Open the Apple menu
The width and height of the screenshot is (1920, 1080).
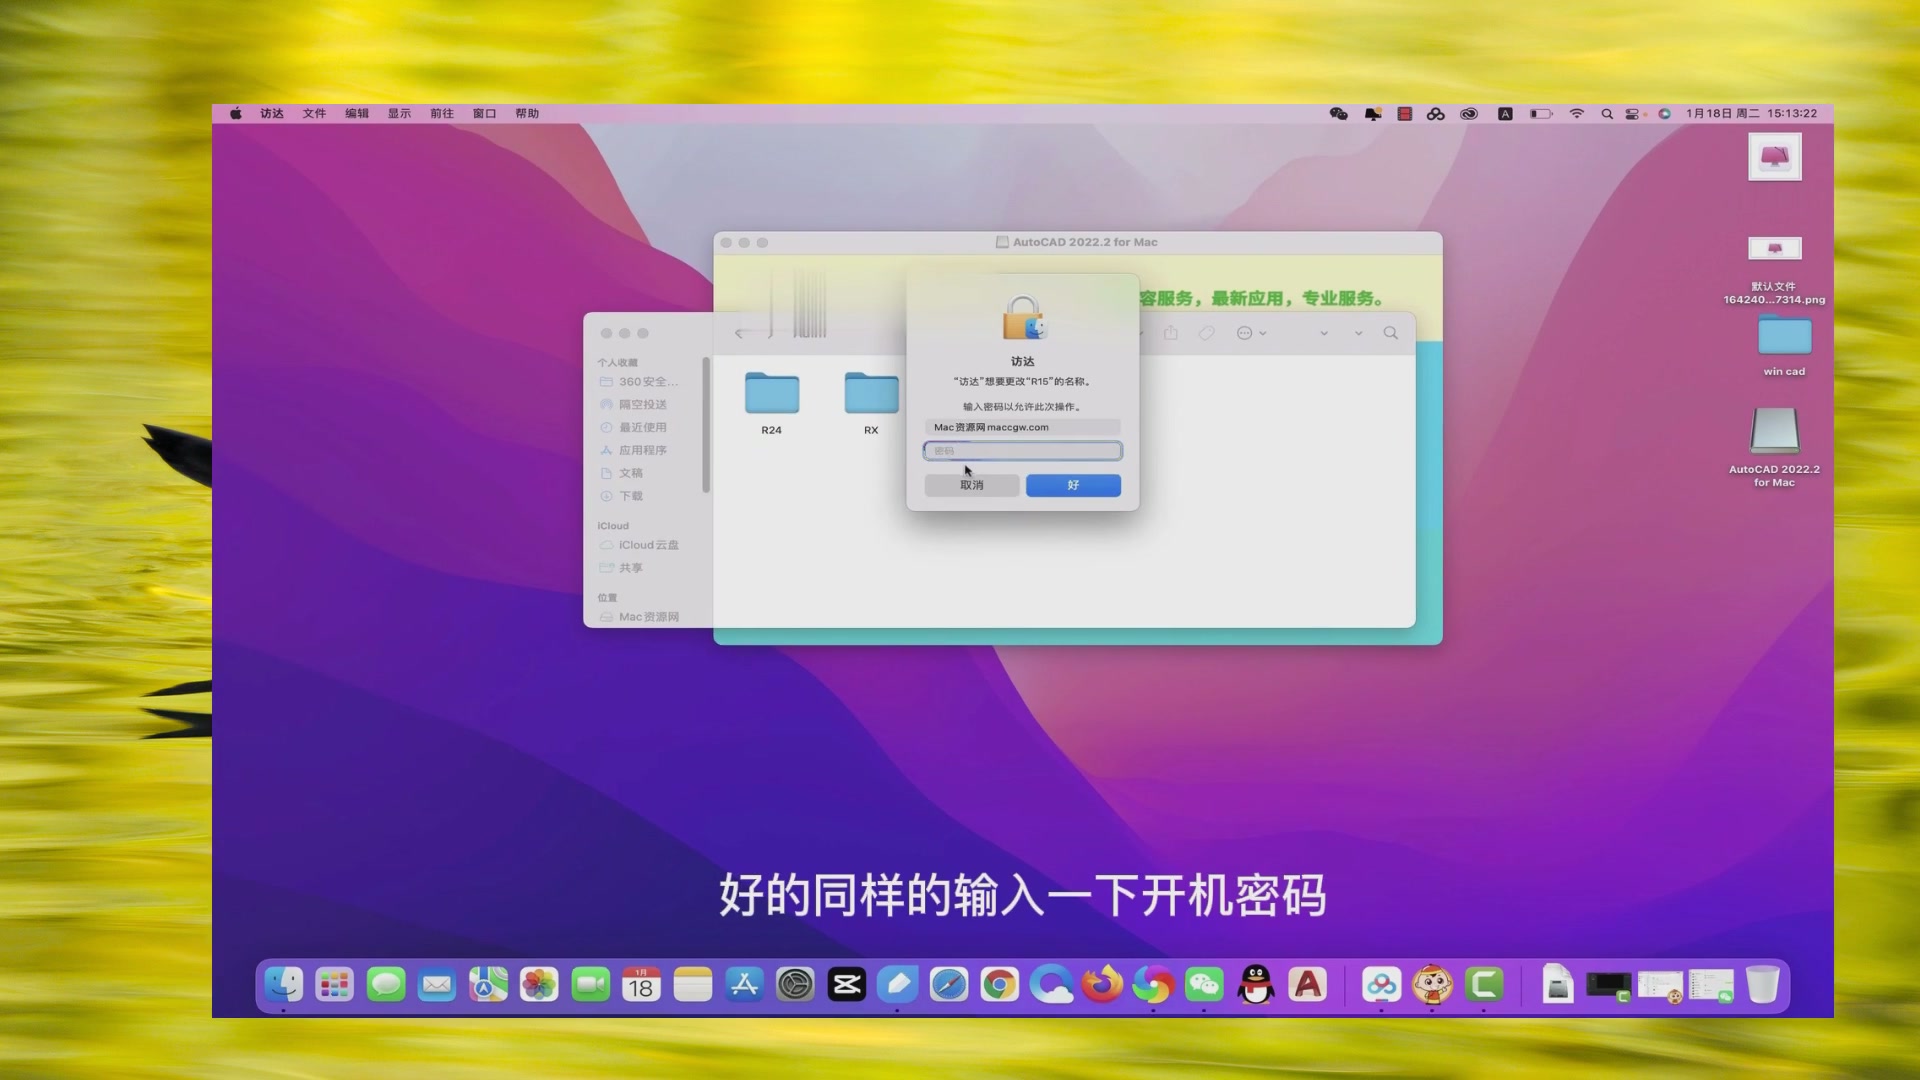236,114
